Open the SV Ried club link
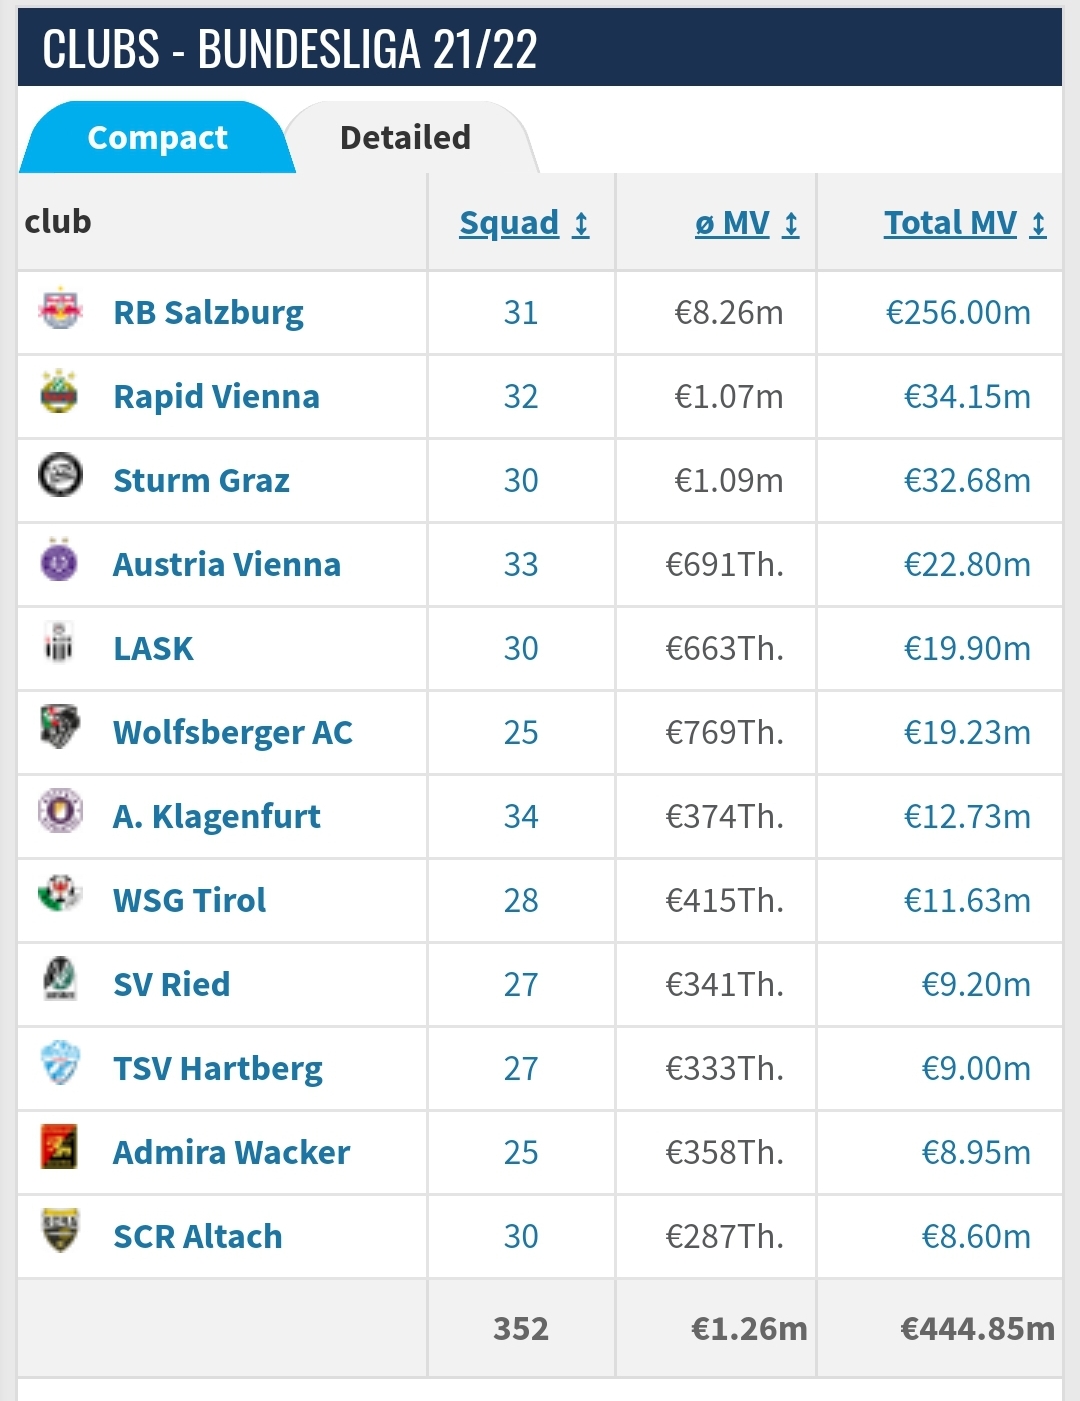 tap(171, 985)
